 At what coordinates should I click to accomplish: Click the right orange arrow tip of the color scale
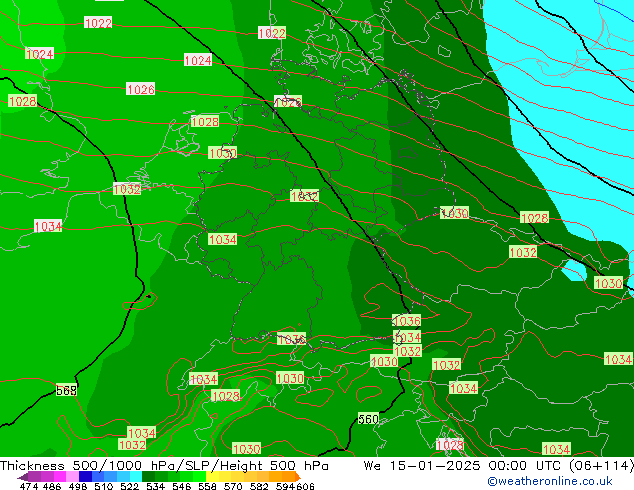click(299, 477)
